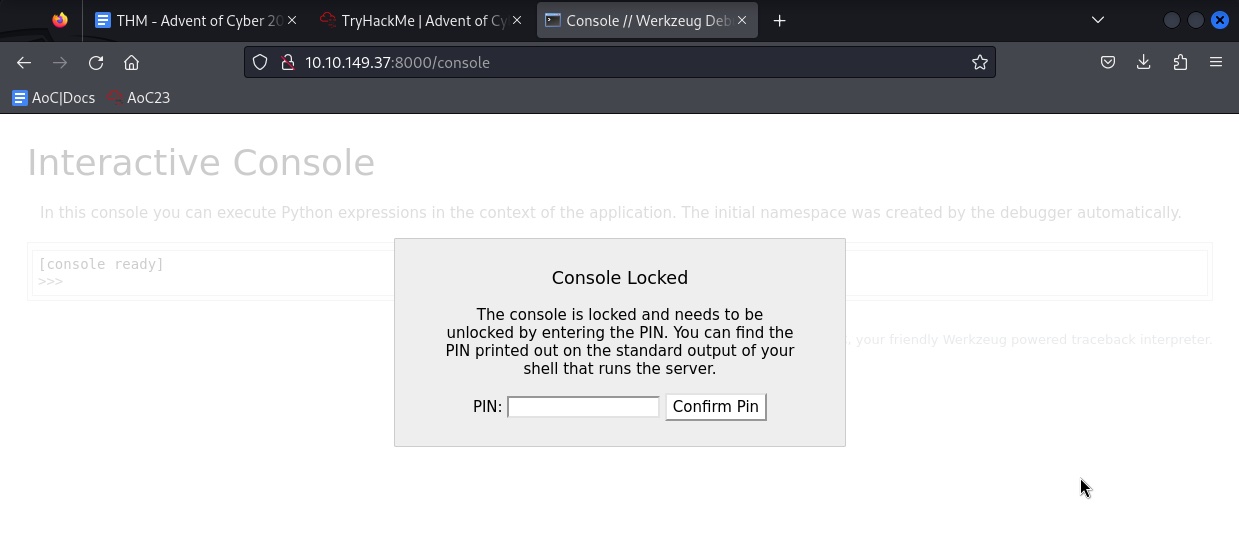
Task: Open the AoC23 bookmark
Action: click(139, 97)
